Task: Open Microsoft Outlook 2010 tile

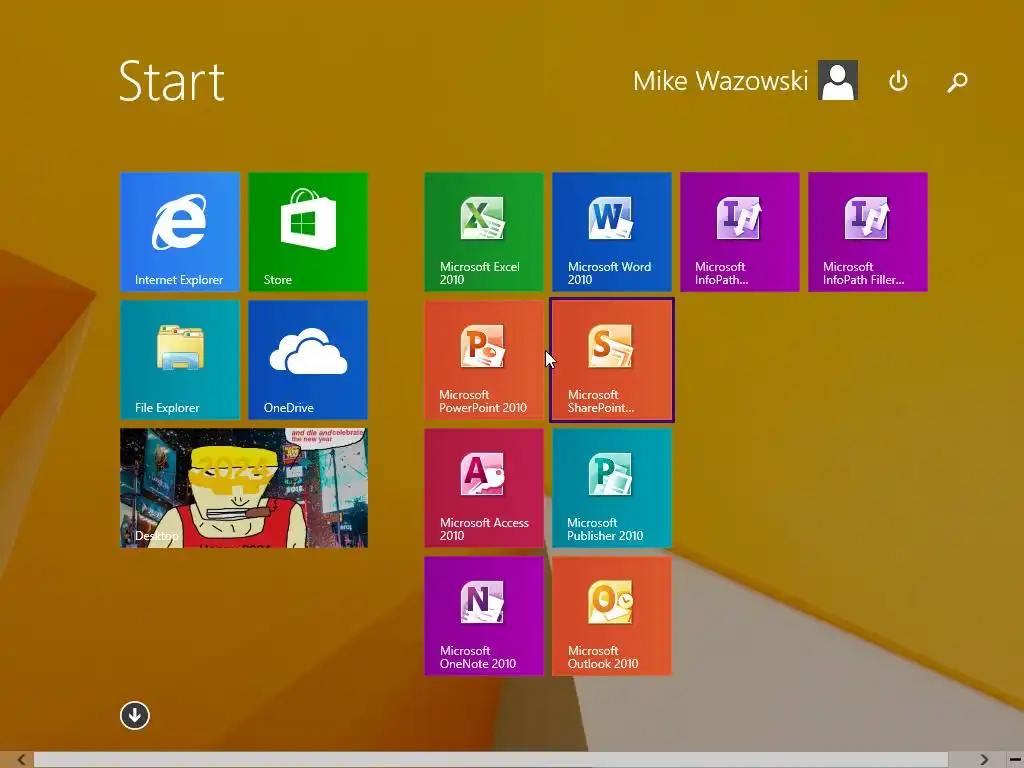Action: pos(612,616)
